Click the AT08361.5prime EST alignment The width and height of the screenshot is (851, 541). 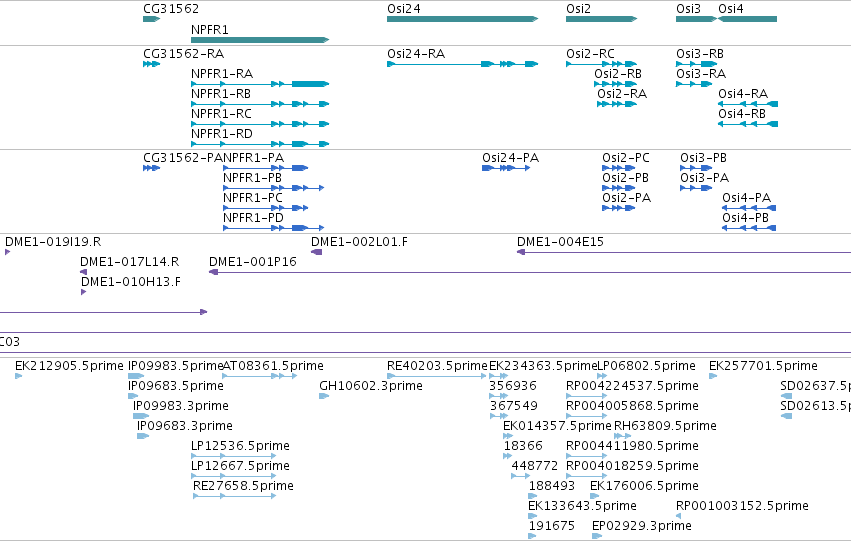tap(260, 376)
